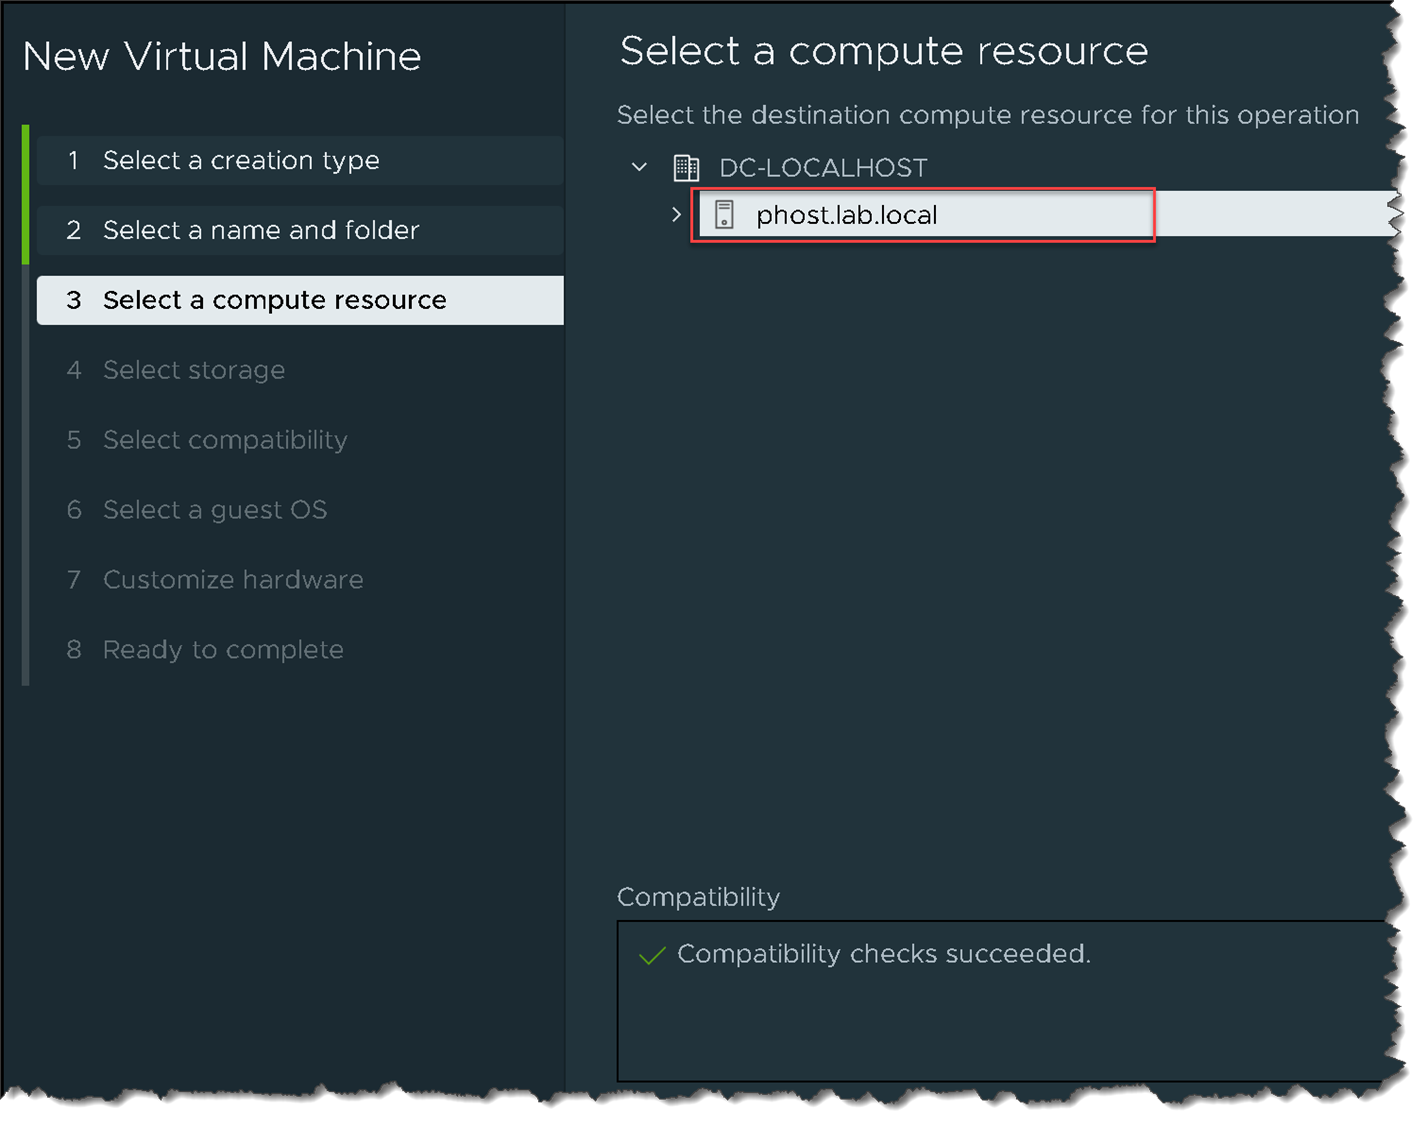Jump to step 4 Select storage
Viewport: 1426px width, 1125px height.
click(x=194, y=370)
